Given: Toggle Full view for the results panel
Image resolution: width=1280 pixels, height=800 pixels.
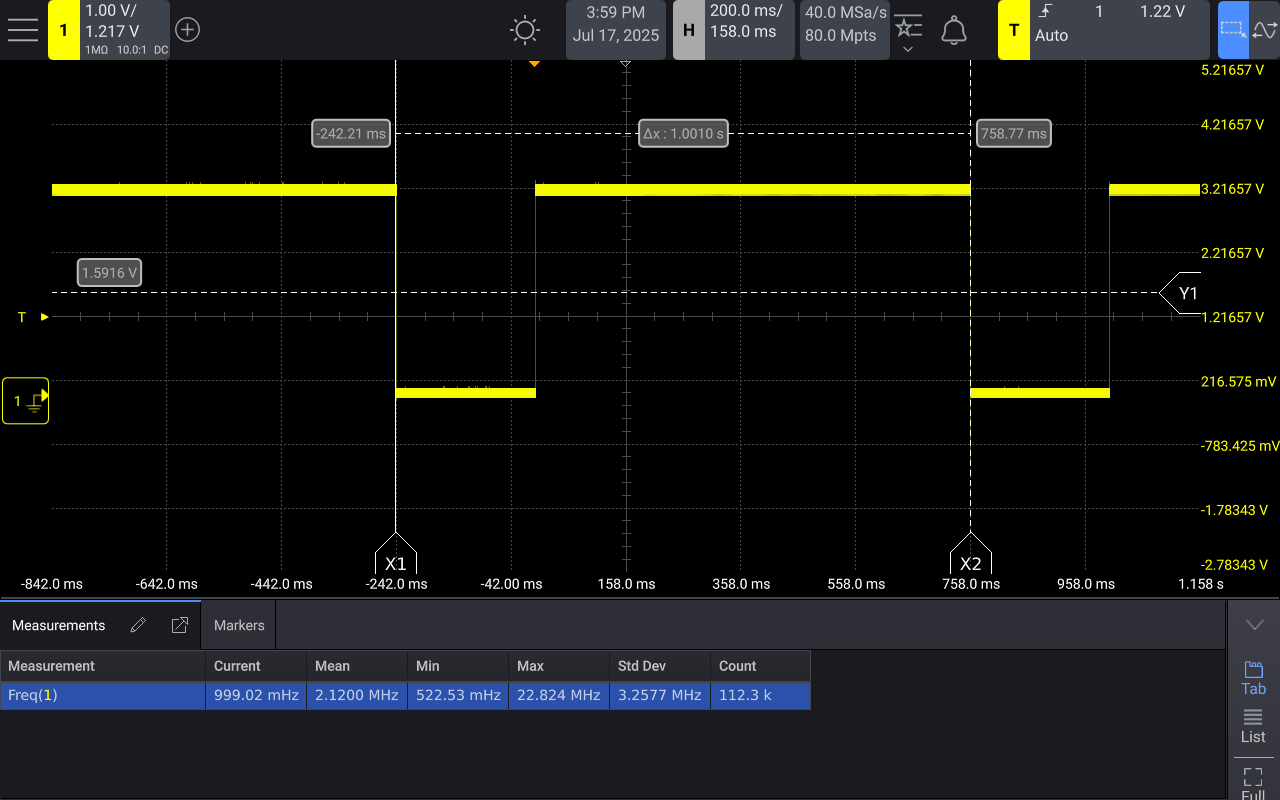Looking at the screenshot, I should 1253,778.
